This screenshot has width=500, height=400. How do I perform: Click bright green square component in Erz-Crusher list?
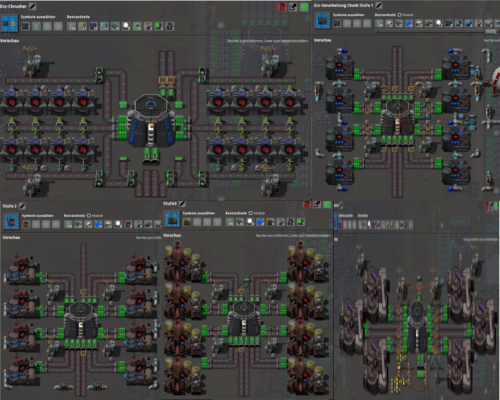coord(159,26)
